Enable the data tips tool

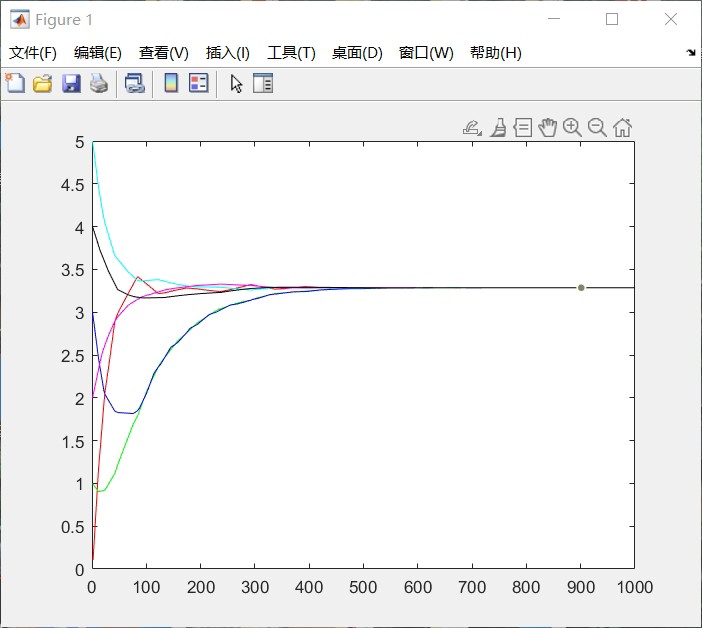point(522,128)
